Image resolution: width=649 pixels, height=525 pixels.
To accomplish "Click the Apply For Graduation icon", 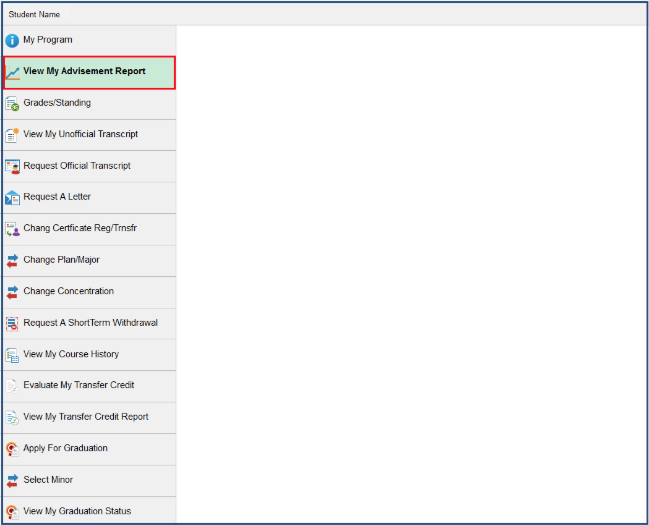I will pos(13,449).
